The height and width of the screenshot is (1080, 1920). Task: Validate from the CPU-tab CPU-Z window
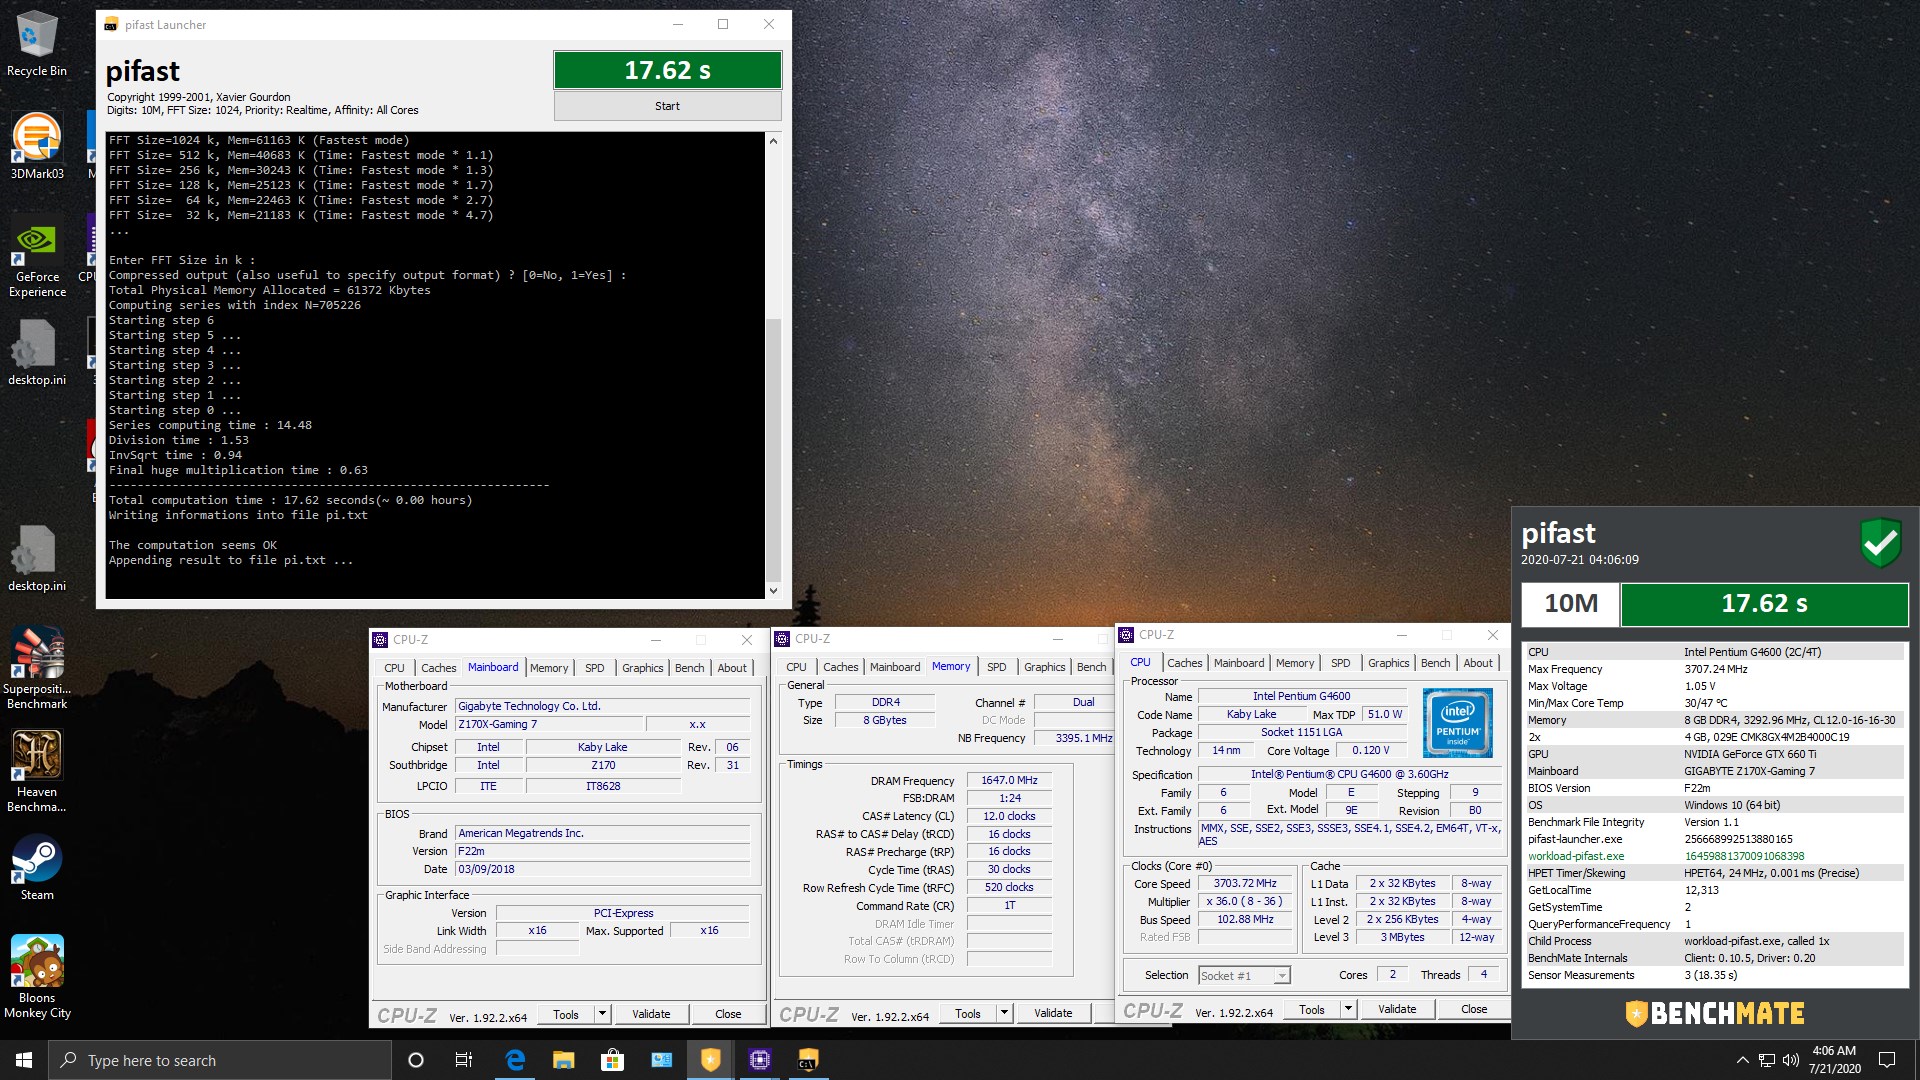1397,1009
